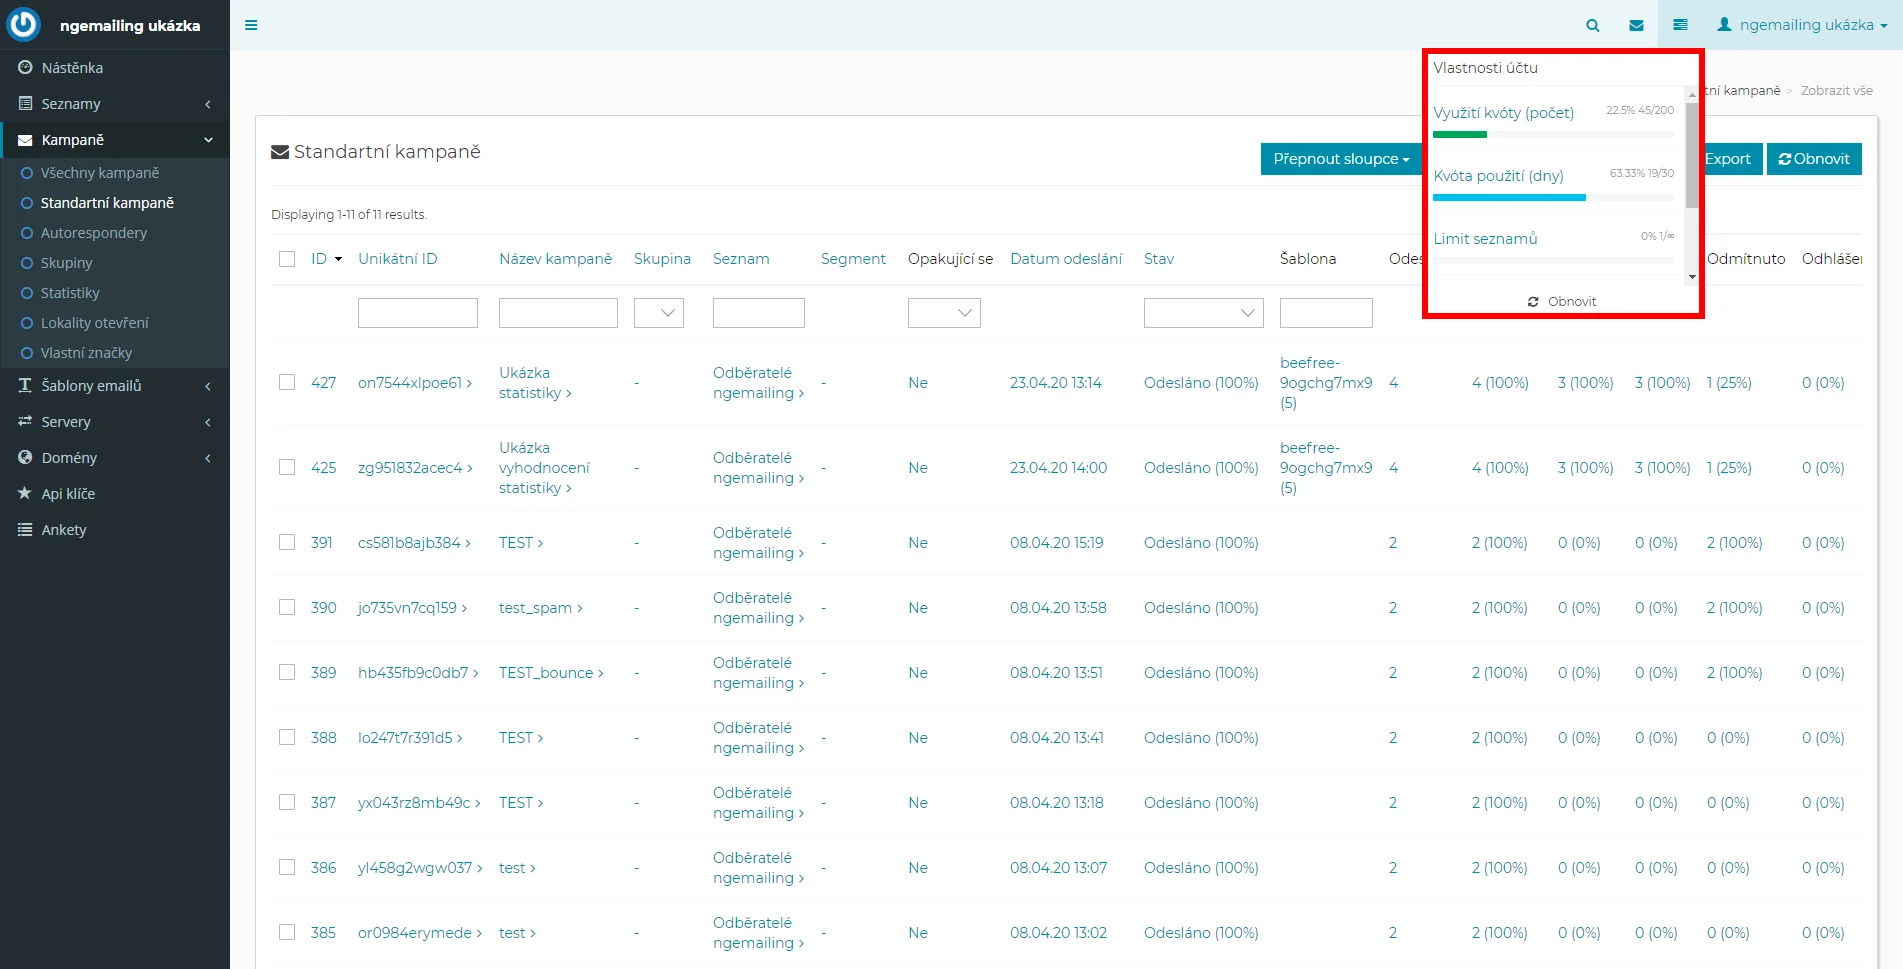This screenshot has height=969, width=1903.
Task: Check the box for campaign 427
Action: click(x=287, y=383)
